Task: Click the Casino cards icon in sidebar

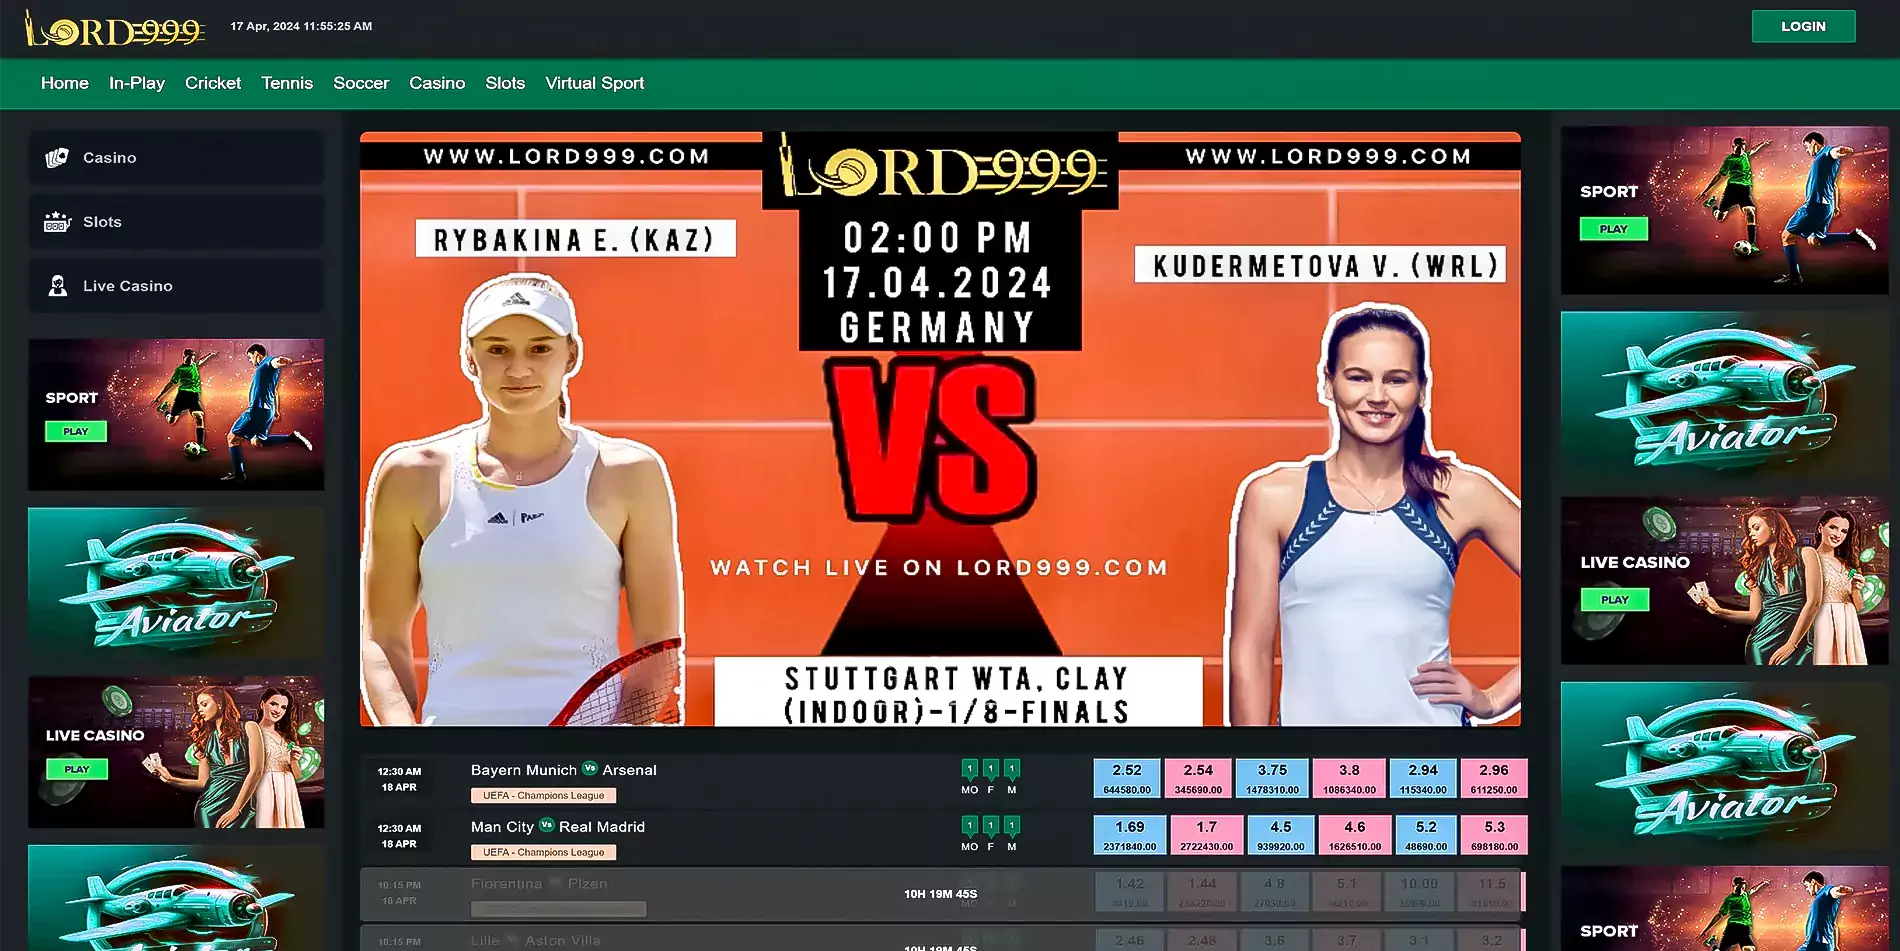Action: (57, 158)
